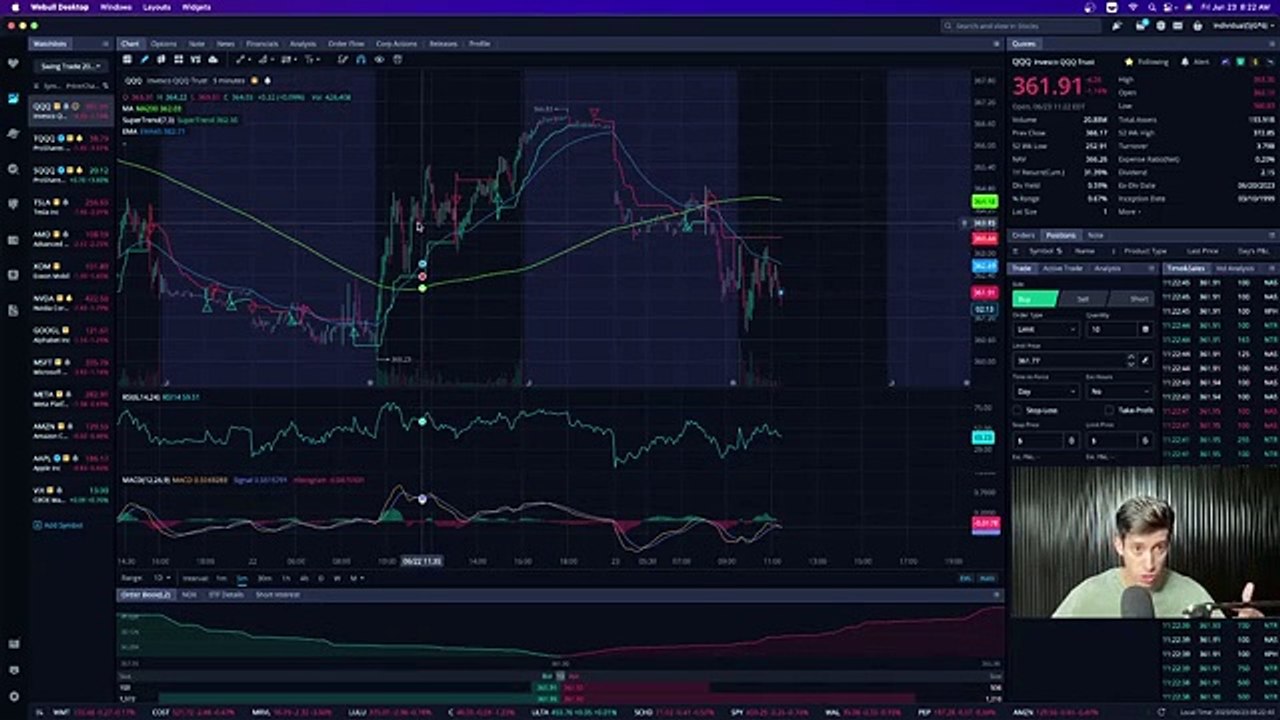Click the calculator icon beside Quantity
This screenshot has width=1280, height=720.
coord(1146,329)
